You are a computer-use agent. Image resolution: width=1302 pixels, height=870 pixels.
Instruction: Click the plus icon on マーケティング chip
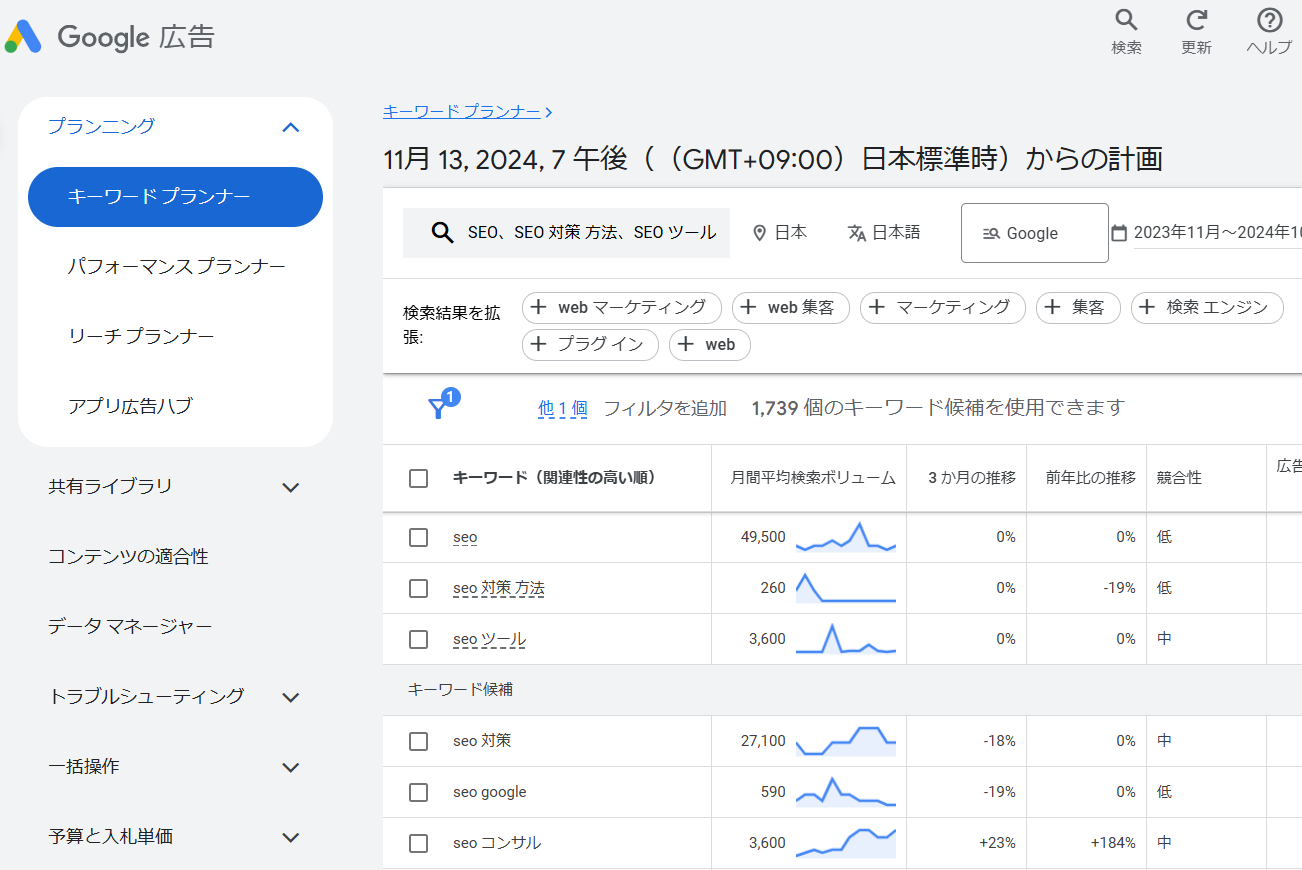(x=876, y=307)
